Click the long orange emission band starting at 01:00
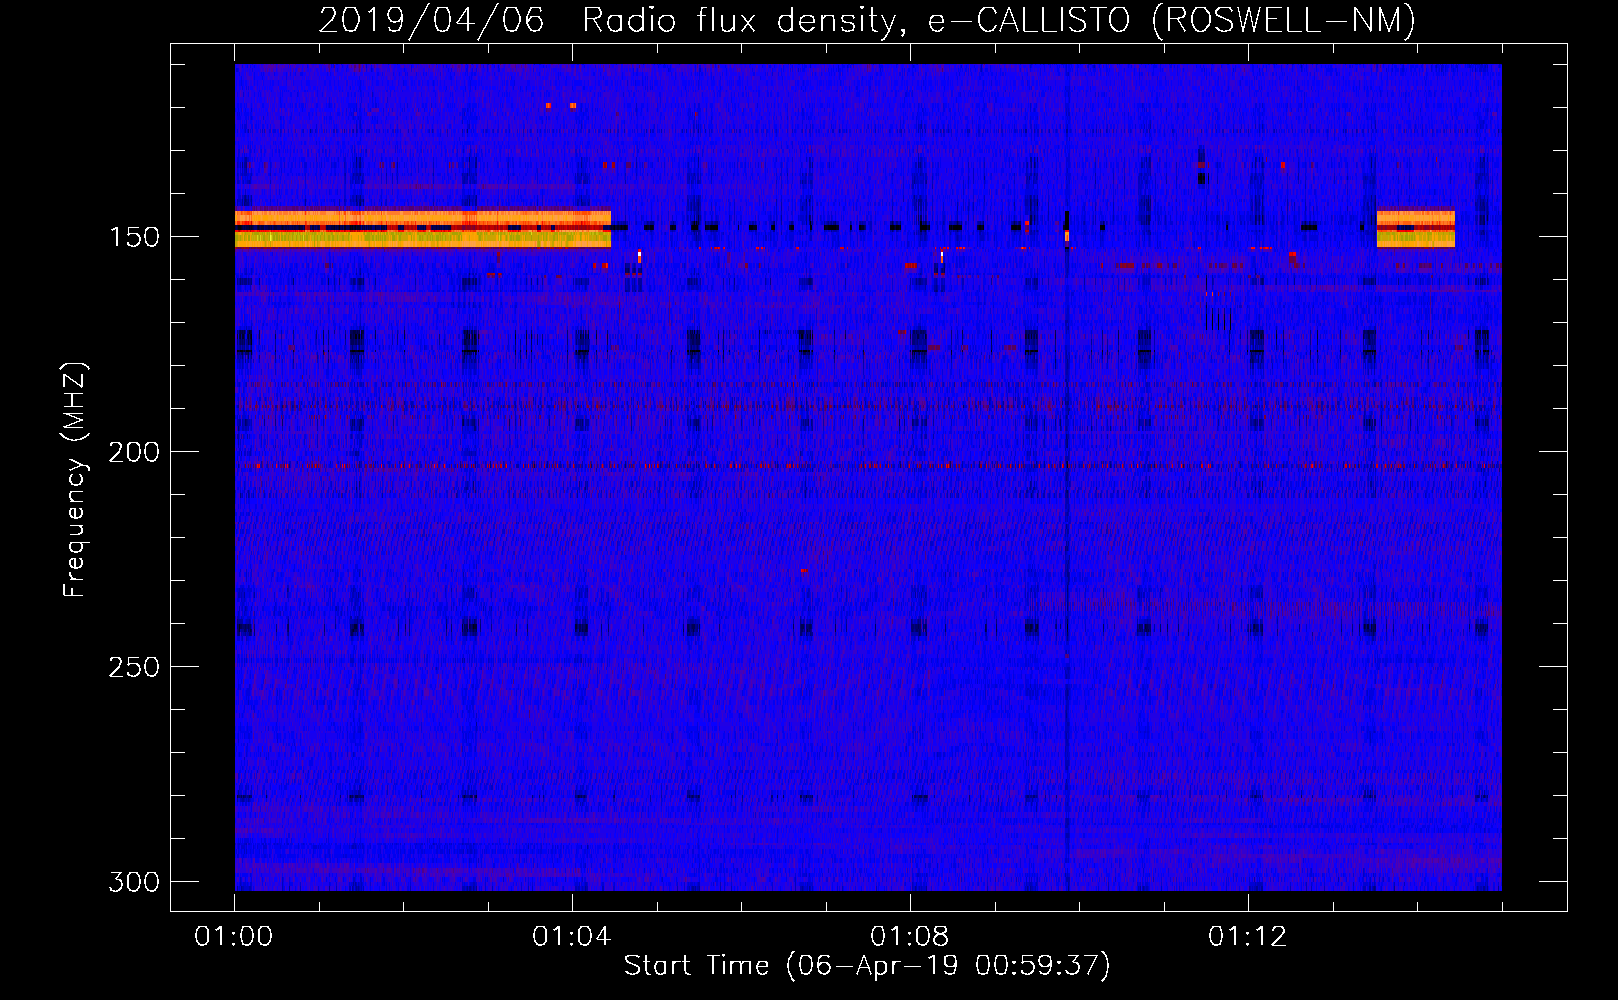Viewport: 1618px width, 1000px height. [x=423, y=228]
